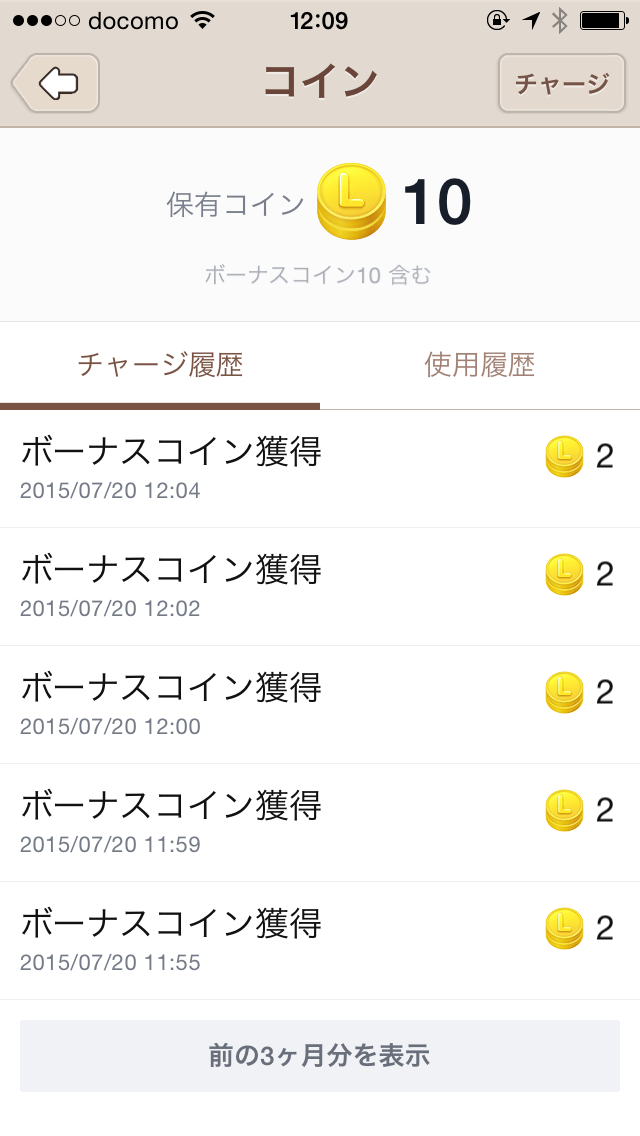
Task: Select bonus coin entry from 12:00
Action: pyautogui.click(x=171, y=704)
